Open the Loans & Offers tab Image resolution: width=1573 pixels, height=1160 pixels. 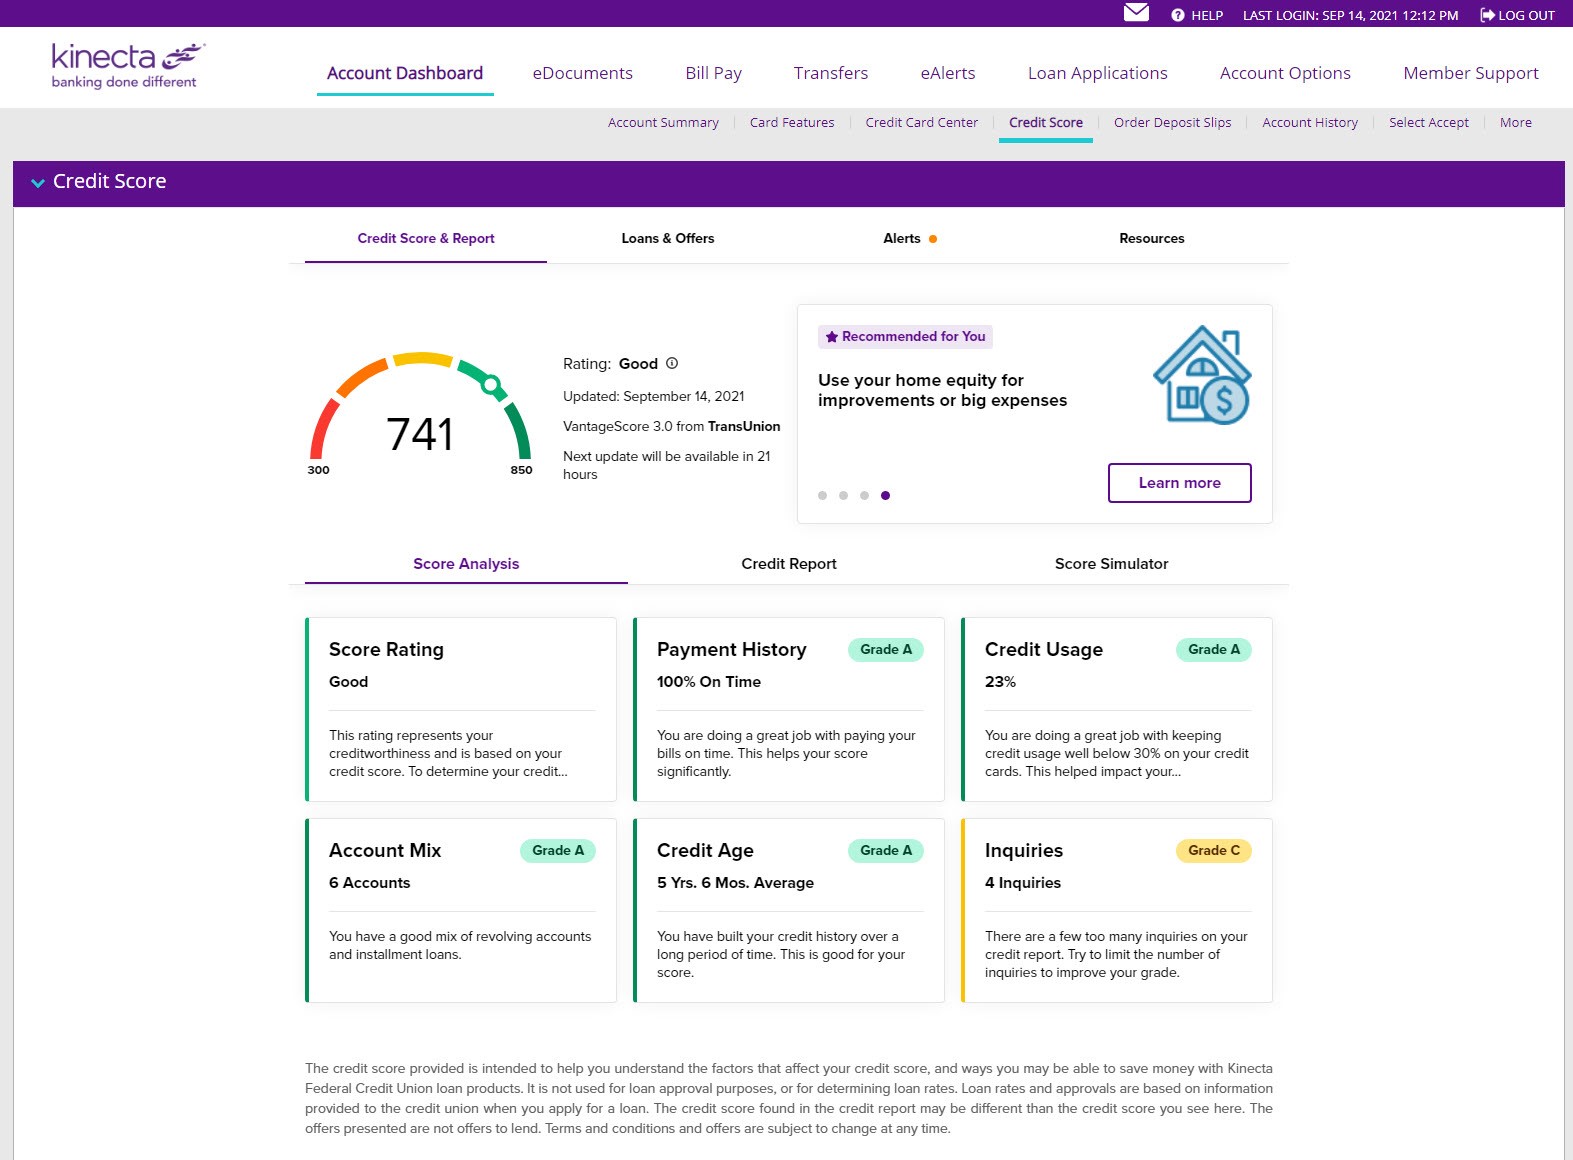point(667,239)
